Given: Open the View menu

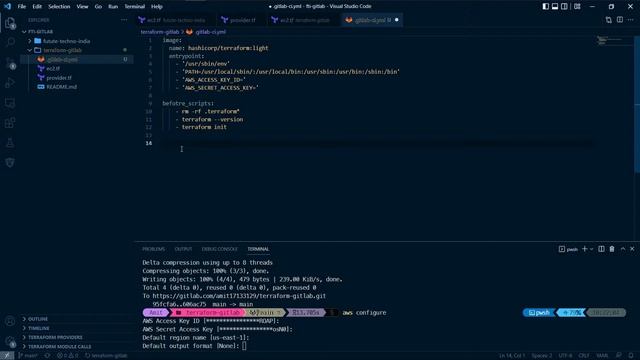Looking at the screenshot, I should pos(82,7).
